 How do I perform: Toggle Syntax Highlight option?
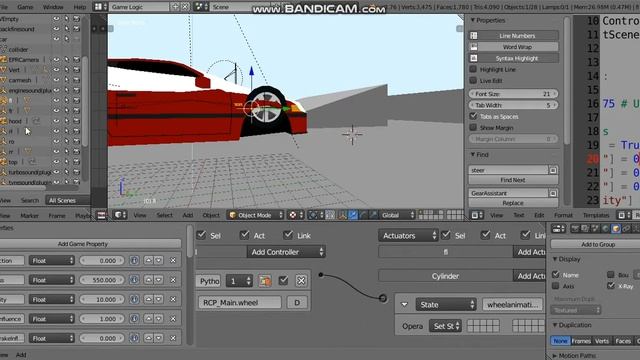[513, 58]
